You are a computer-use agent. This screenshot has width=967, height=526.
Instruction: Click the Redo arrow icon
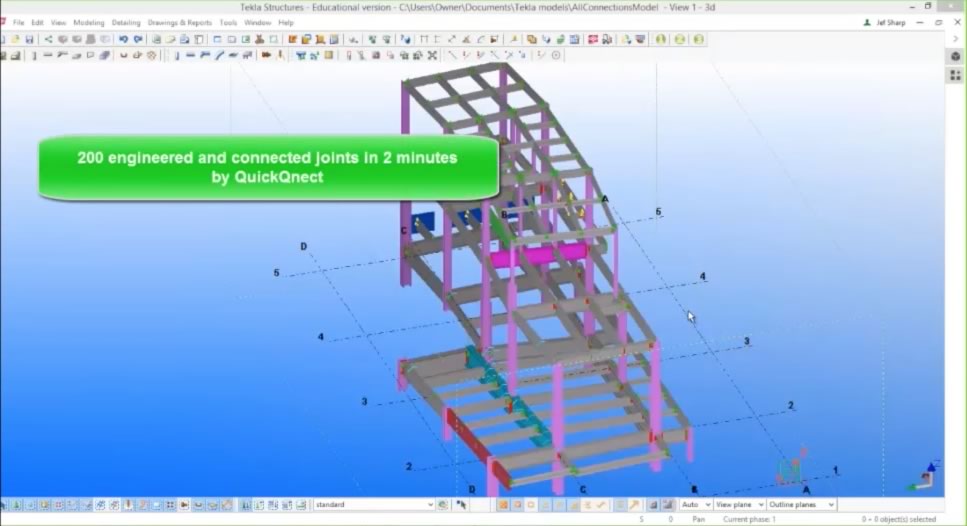135,39
